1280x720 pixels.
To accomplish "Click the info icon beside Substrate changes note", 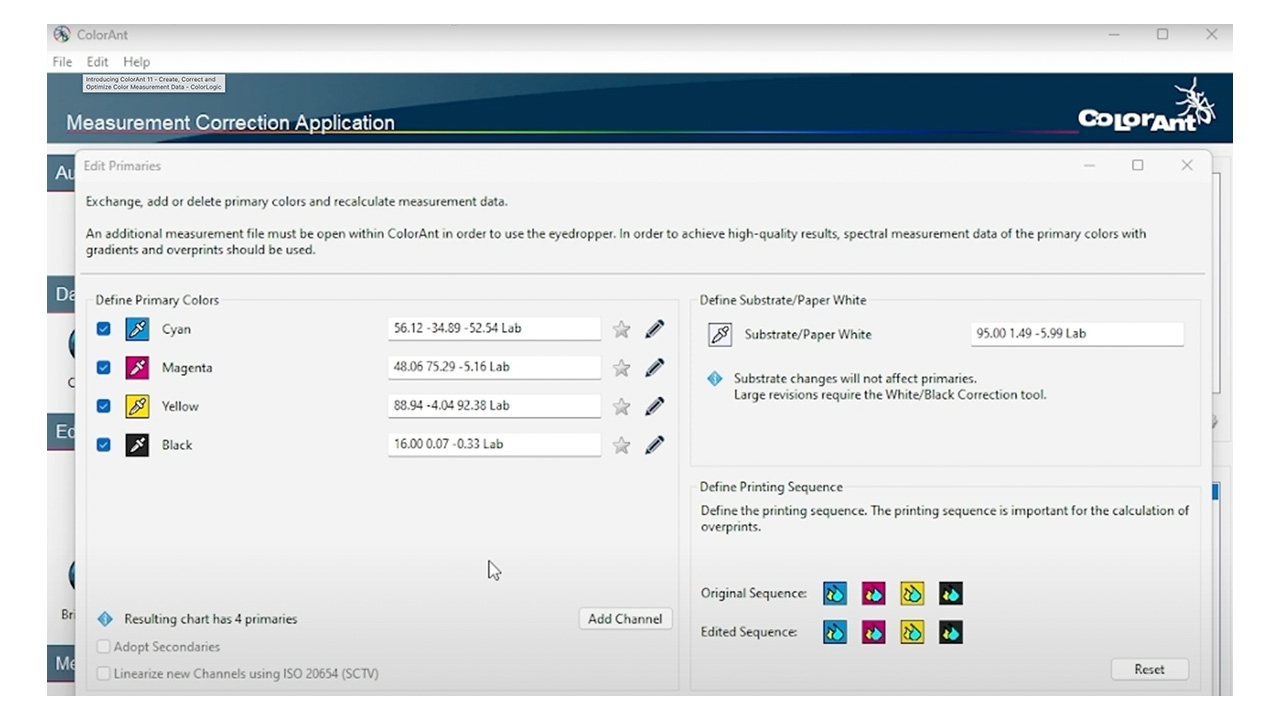I will pos(714,379).
